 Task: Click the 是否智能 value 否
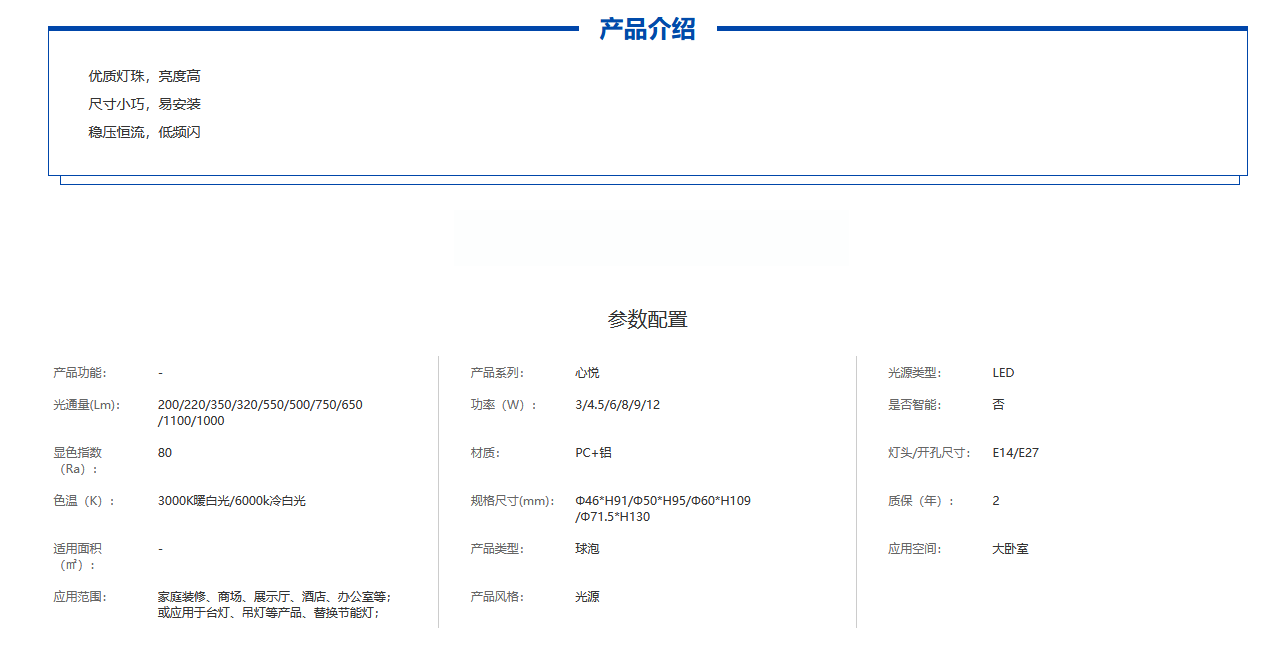click(998, 405)
